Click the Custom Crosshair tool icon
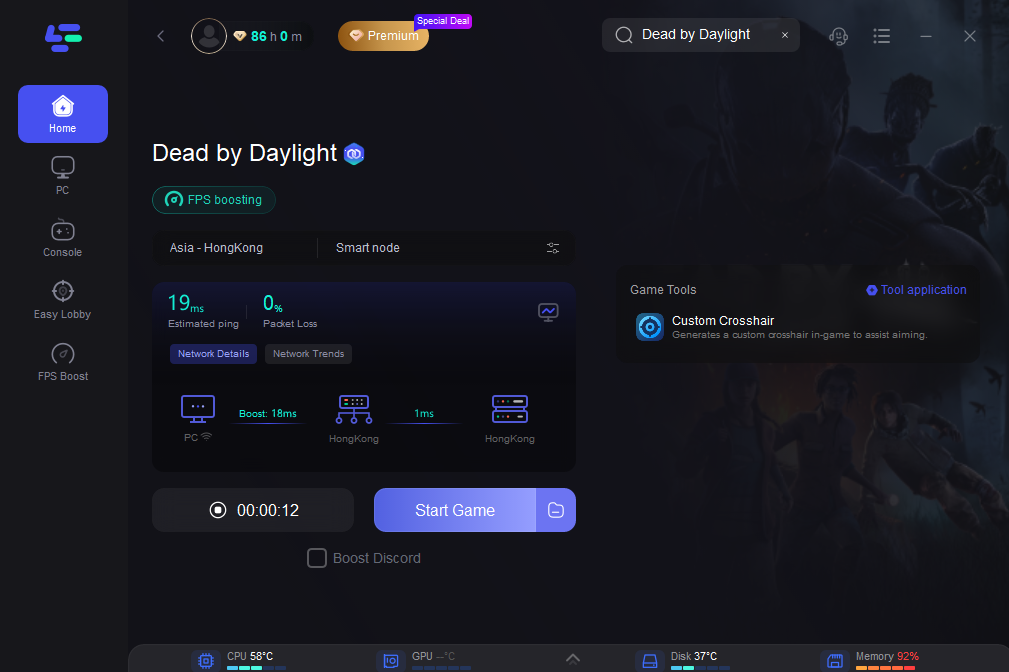1009x672 pixels. [650, 327]
